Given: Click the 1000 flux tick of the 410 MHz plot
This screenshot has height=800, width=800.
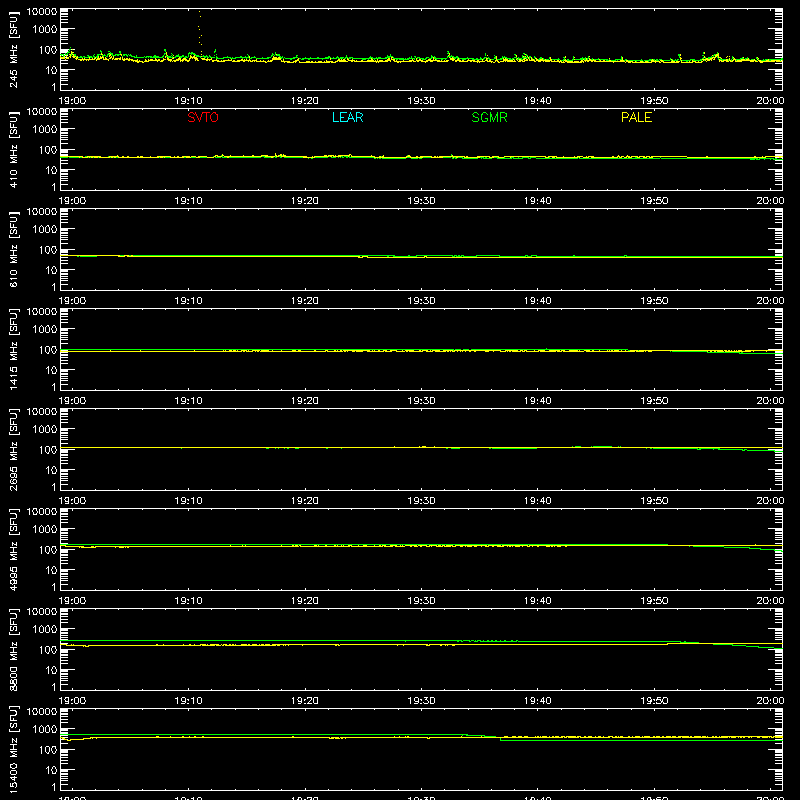Looking at the screenshot, I should 45,130.
